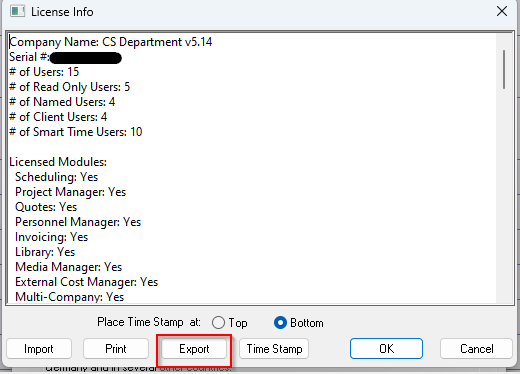Click the 'External Cost Manager: Yes' line
Image resolution: width=520 pixels, height=374 pixels.
(87, 282)
